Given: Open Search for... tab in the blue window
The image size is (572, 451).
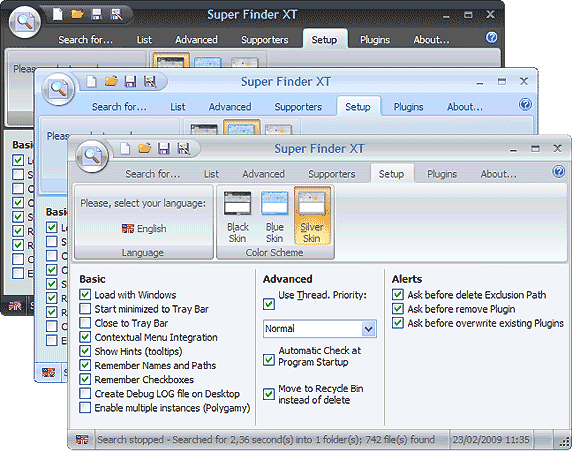Looking at the screenshot, I should [119, 107].
